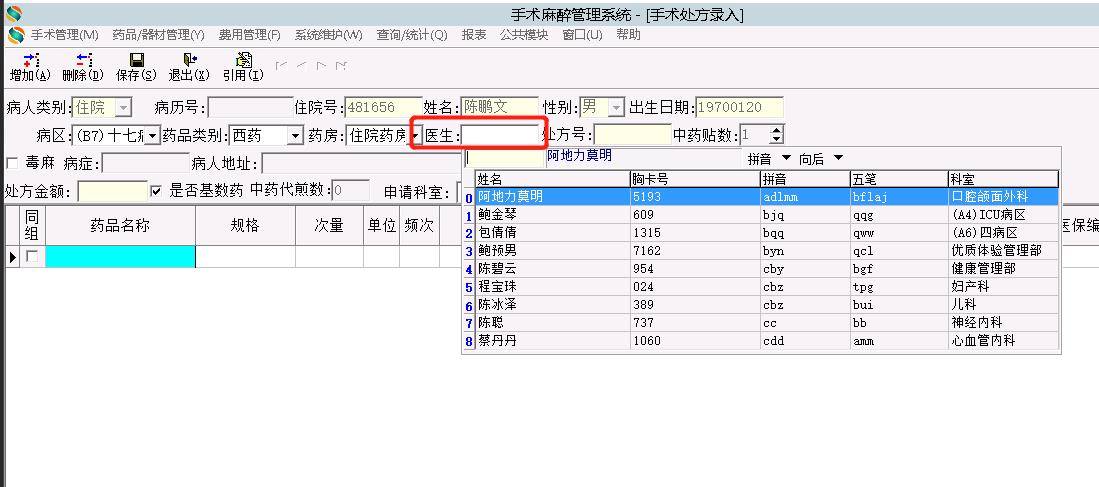Click the 胸卡号 column header in lookup

click(695, 179)
